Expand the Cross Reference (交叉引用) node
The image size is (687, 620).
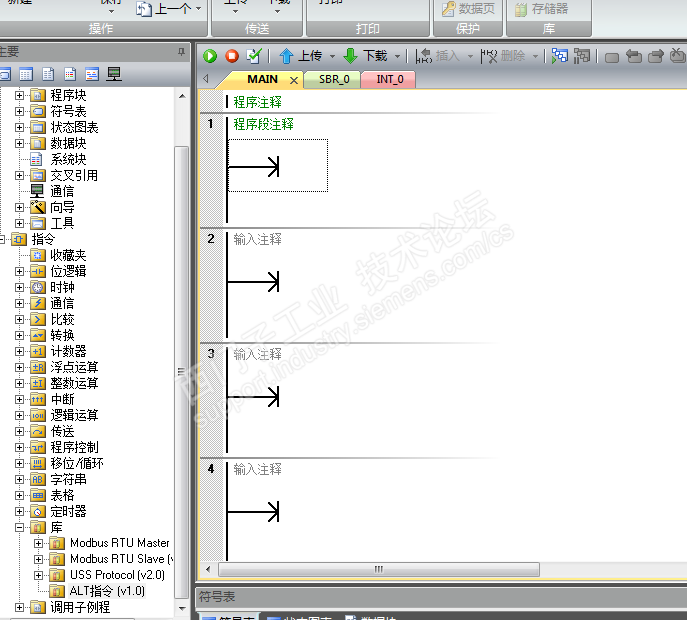[19, 175]
